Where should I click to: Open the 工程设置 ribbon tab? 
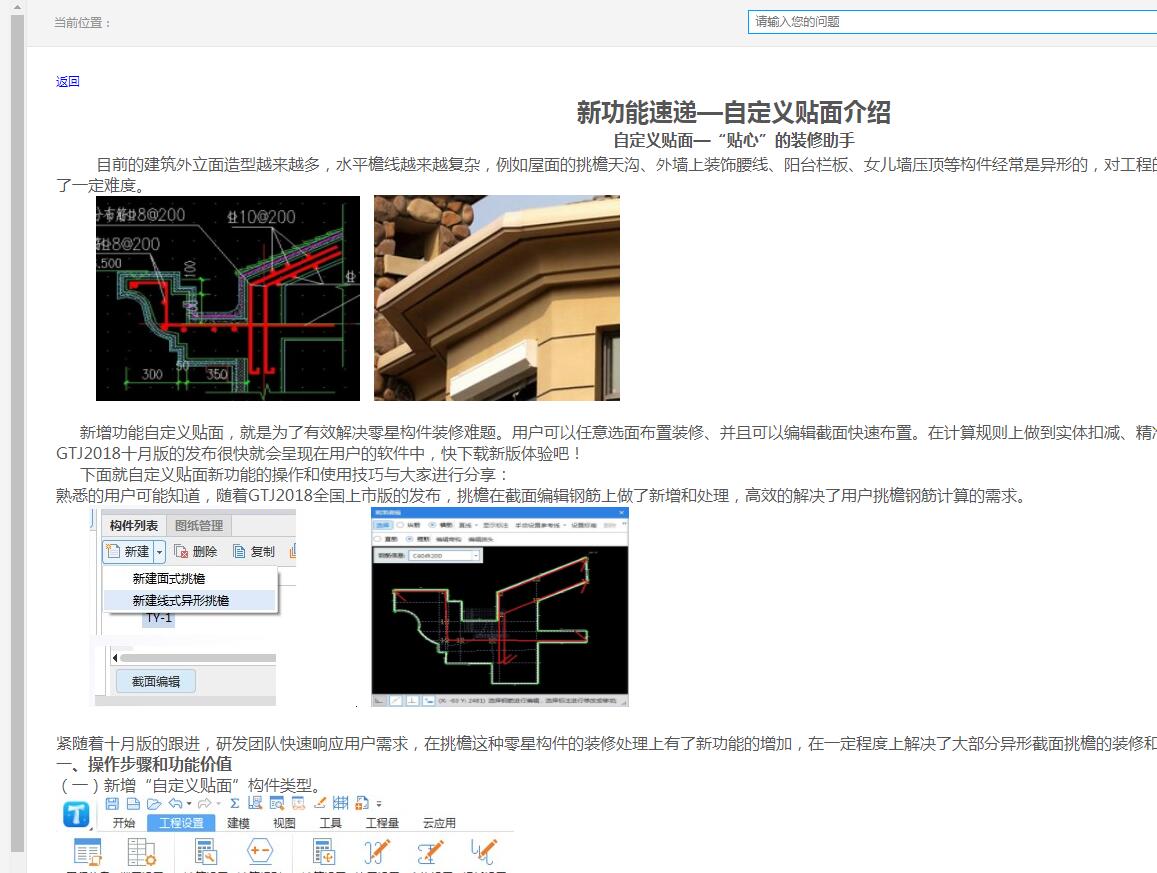[181, 823]
